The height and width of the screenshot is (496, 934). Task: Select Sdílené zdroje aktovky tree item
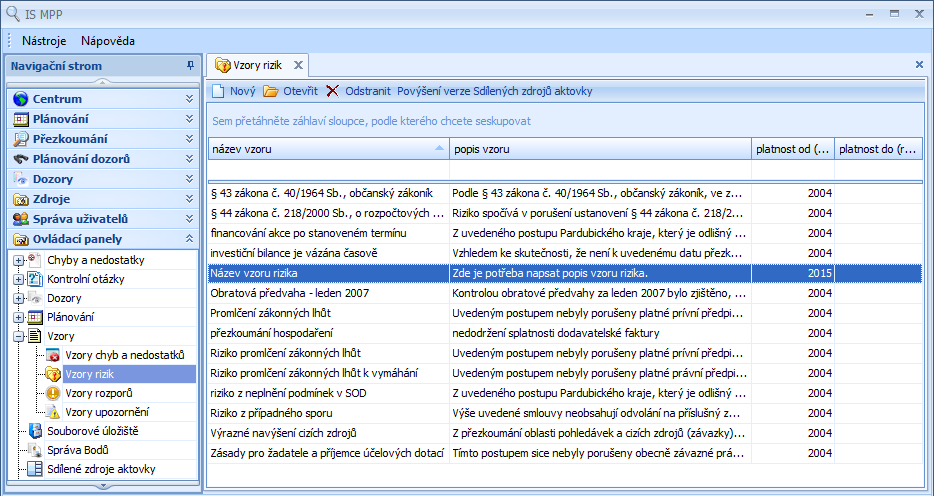[x=101, y=469]
